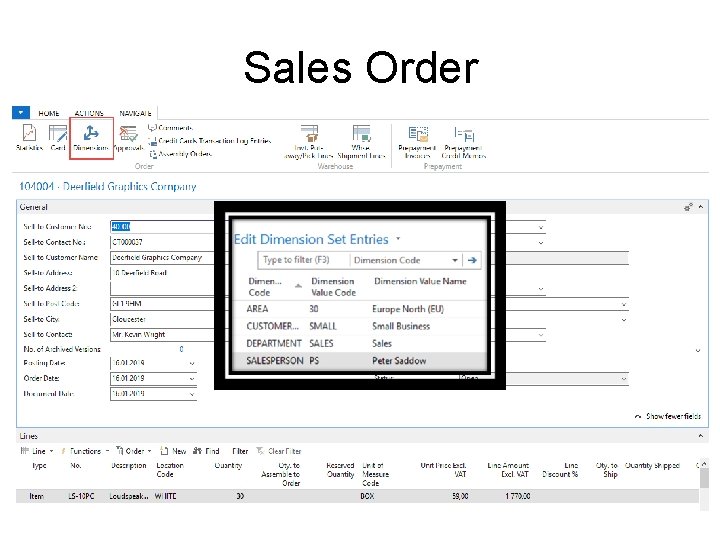Click the BOX unit of measure cell

(x=367, y=496)
